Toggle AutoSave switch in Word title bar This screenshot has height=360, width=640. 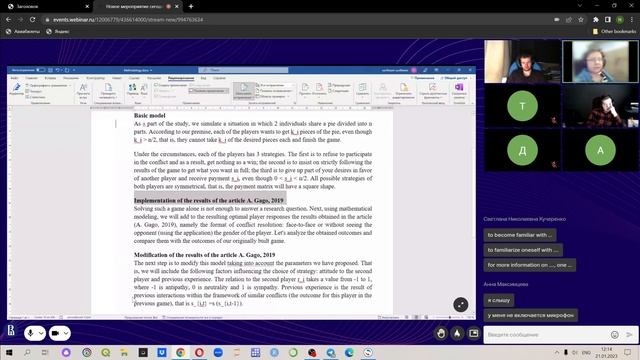(x=40, y=70)
